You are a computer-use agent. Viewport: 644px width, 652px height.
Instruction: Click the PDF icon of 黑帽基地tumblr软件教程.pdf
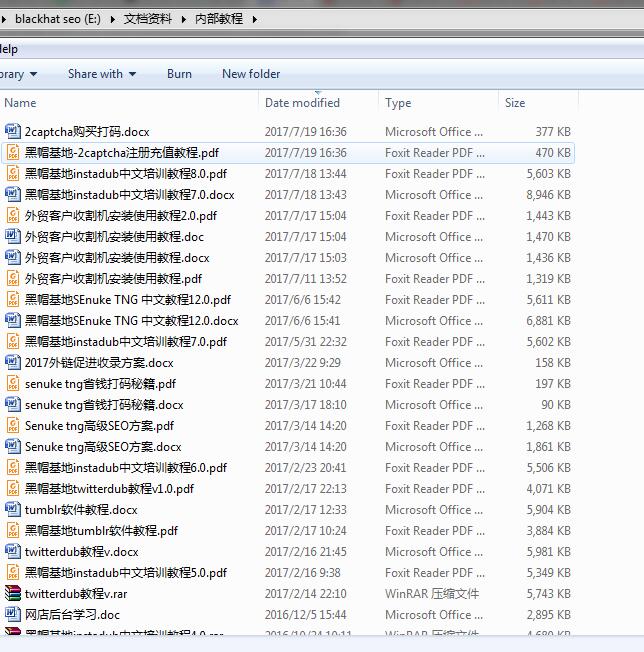12,531
